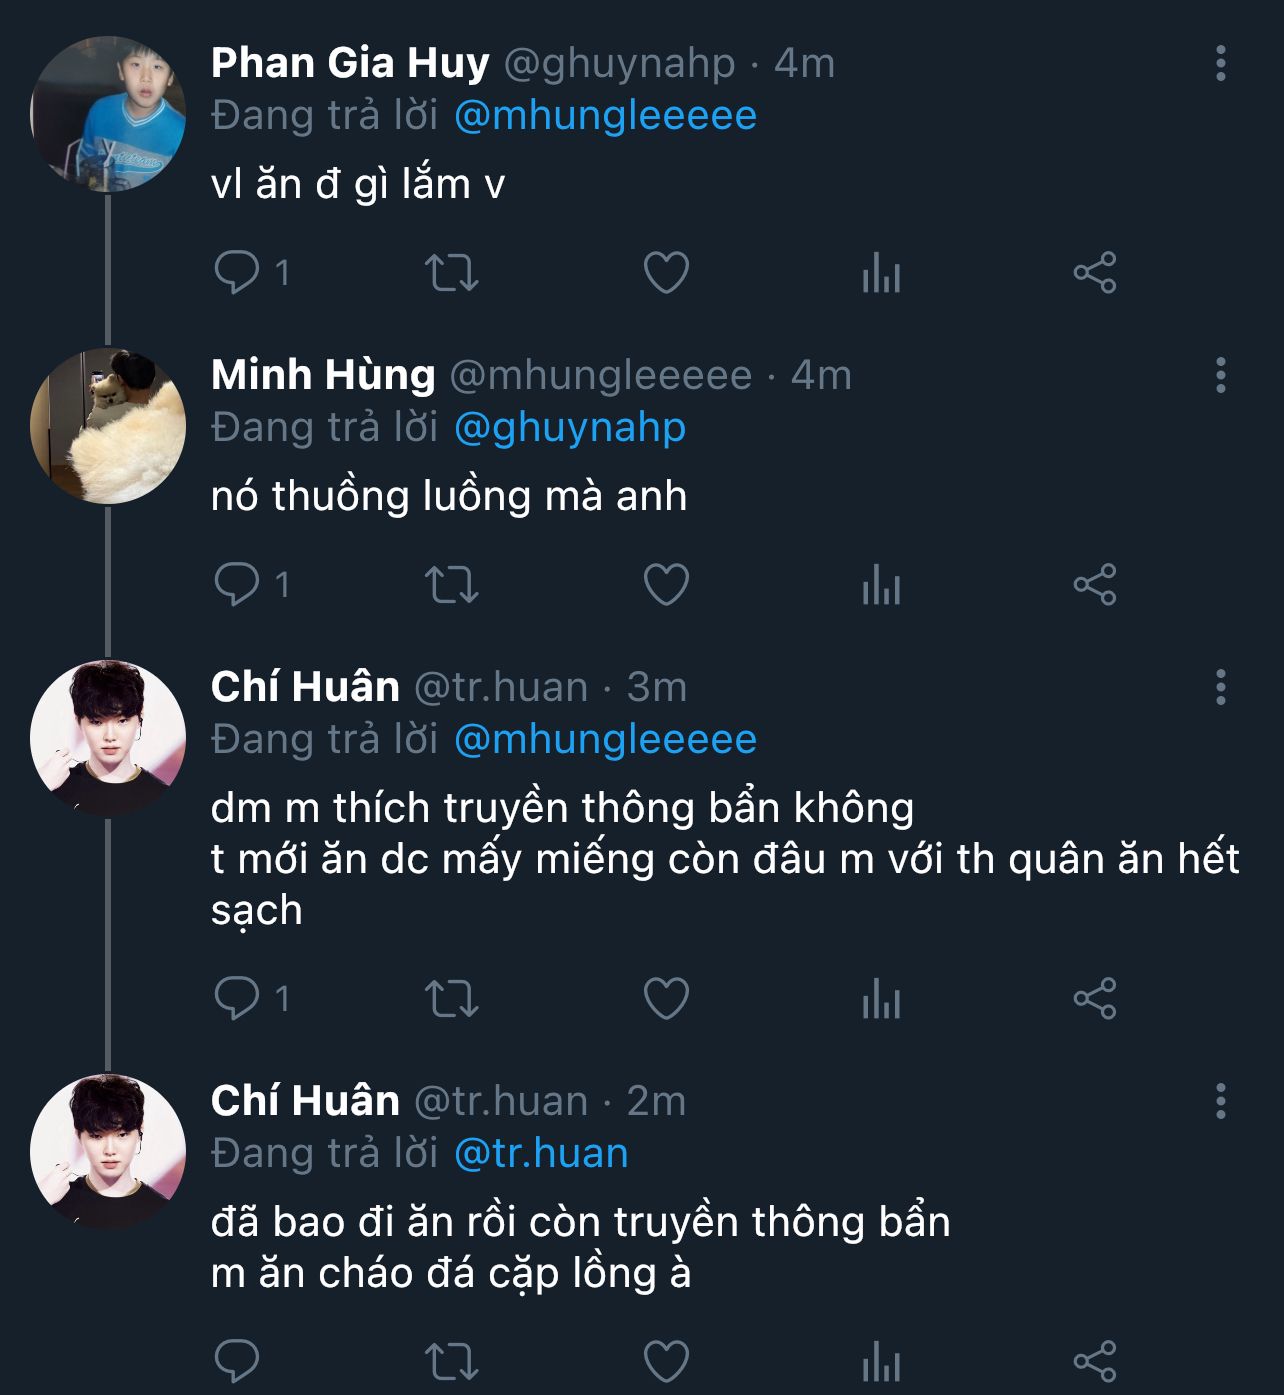Open Phan Gia Huy's profile picture
Screen dimensions: 1284x1395
point(108,114)
